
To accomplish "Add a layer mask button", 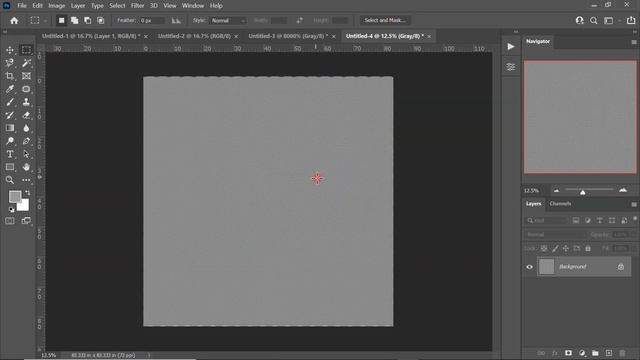I will [x=568, y=353].
